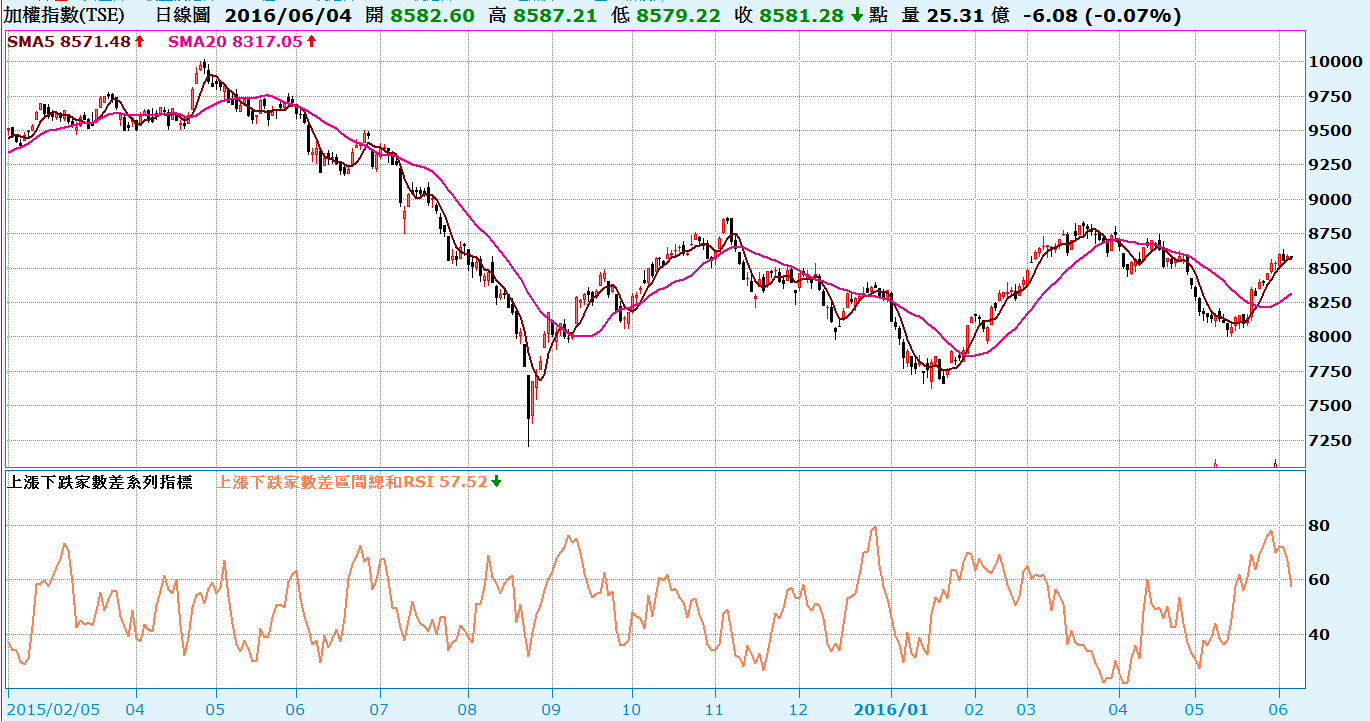Screen dimensions: 1370x721
Task: Click the 80 level on RSI axis
Action: click(x=1318, y=526)
